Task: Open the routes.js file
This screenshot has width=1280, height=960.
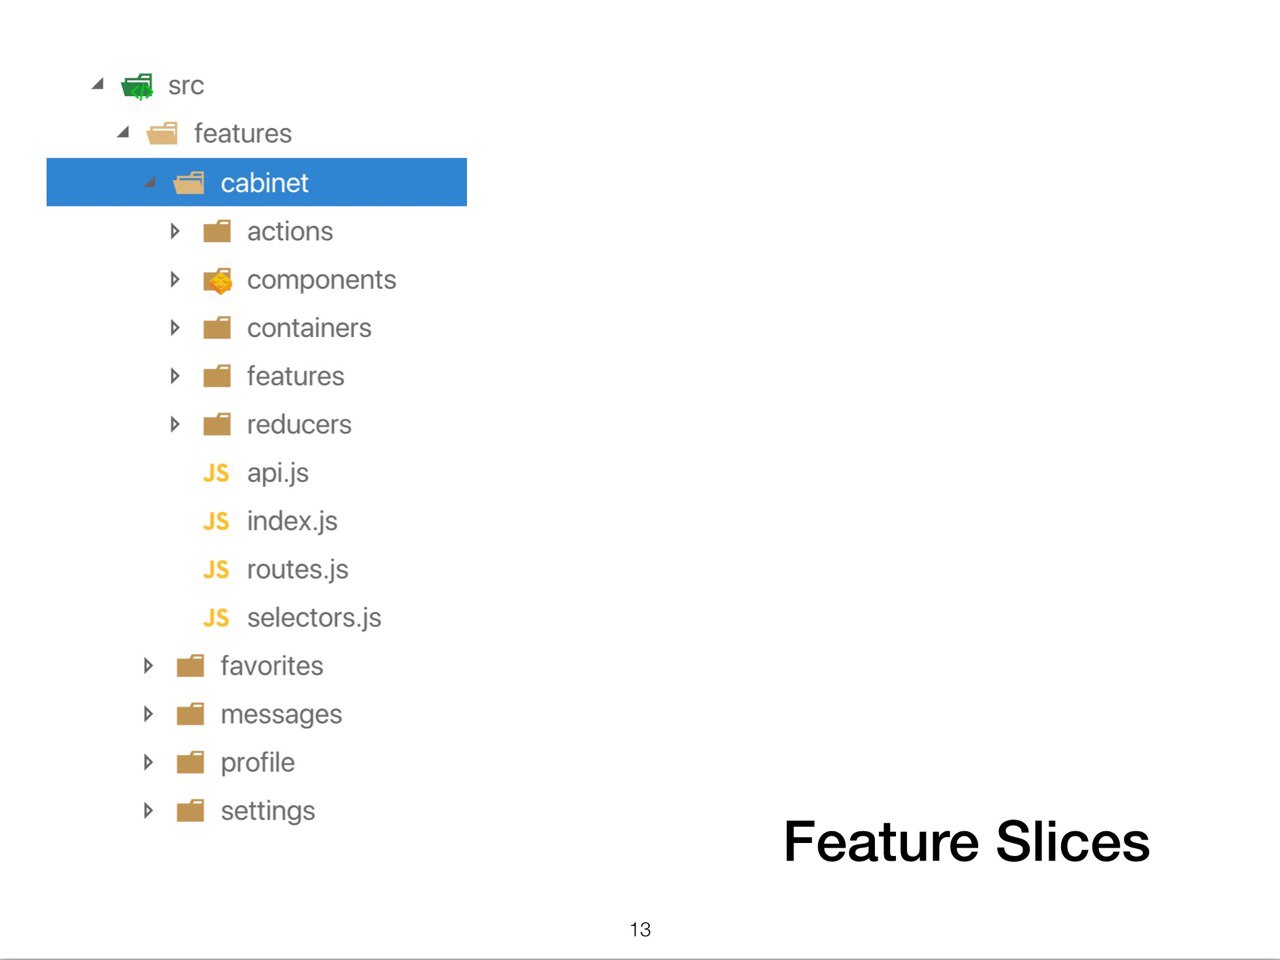Action: click(x=297, y=570)
